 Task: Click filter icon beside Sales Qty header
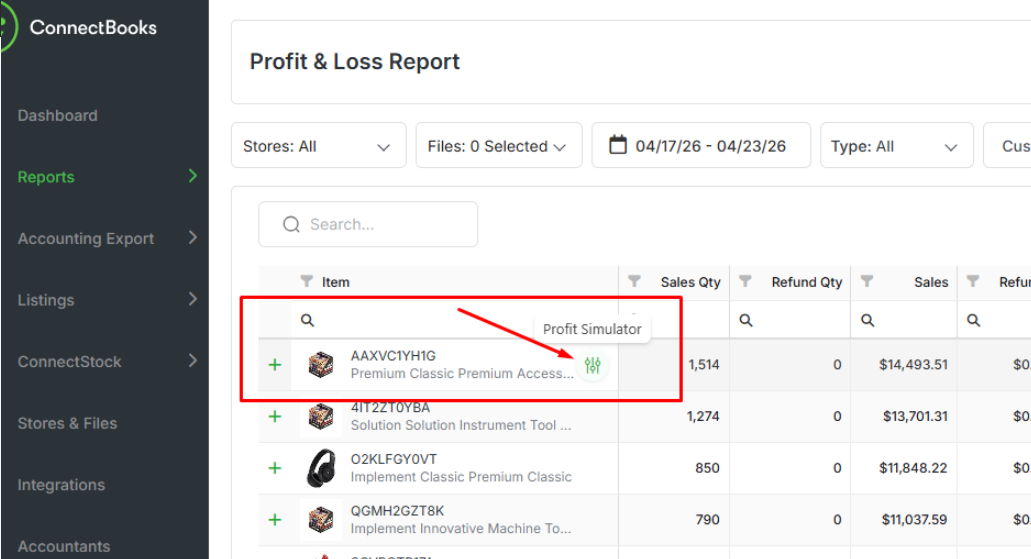635,281
